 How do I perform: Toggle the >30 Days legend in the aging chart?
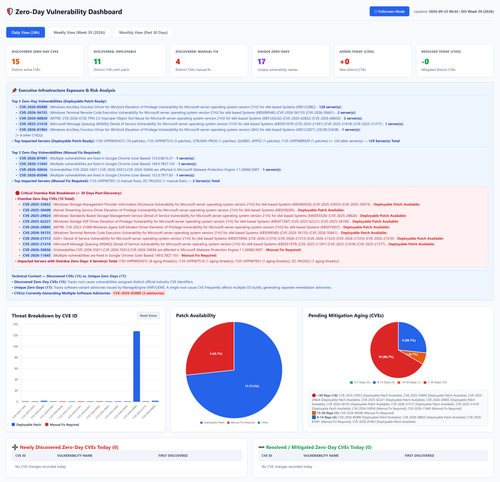tap(435, 382)
